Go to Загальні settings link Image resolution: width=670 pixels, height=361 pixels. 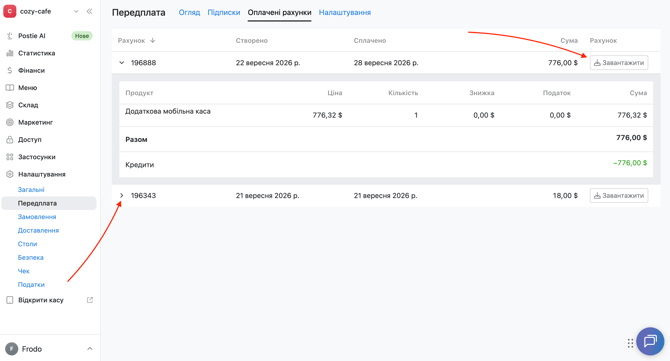(31, 190)
